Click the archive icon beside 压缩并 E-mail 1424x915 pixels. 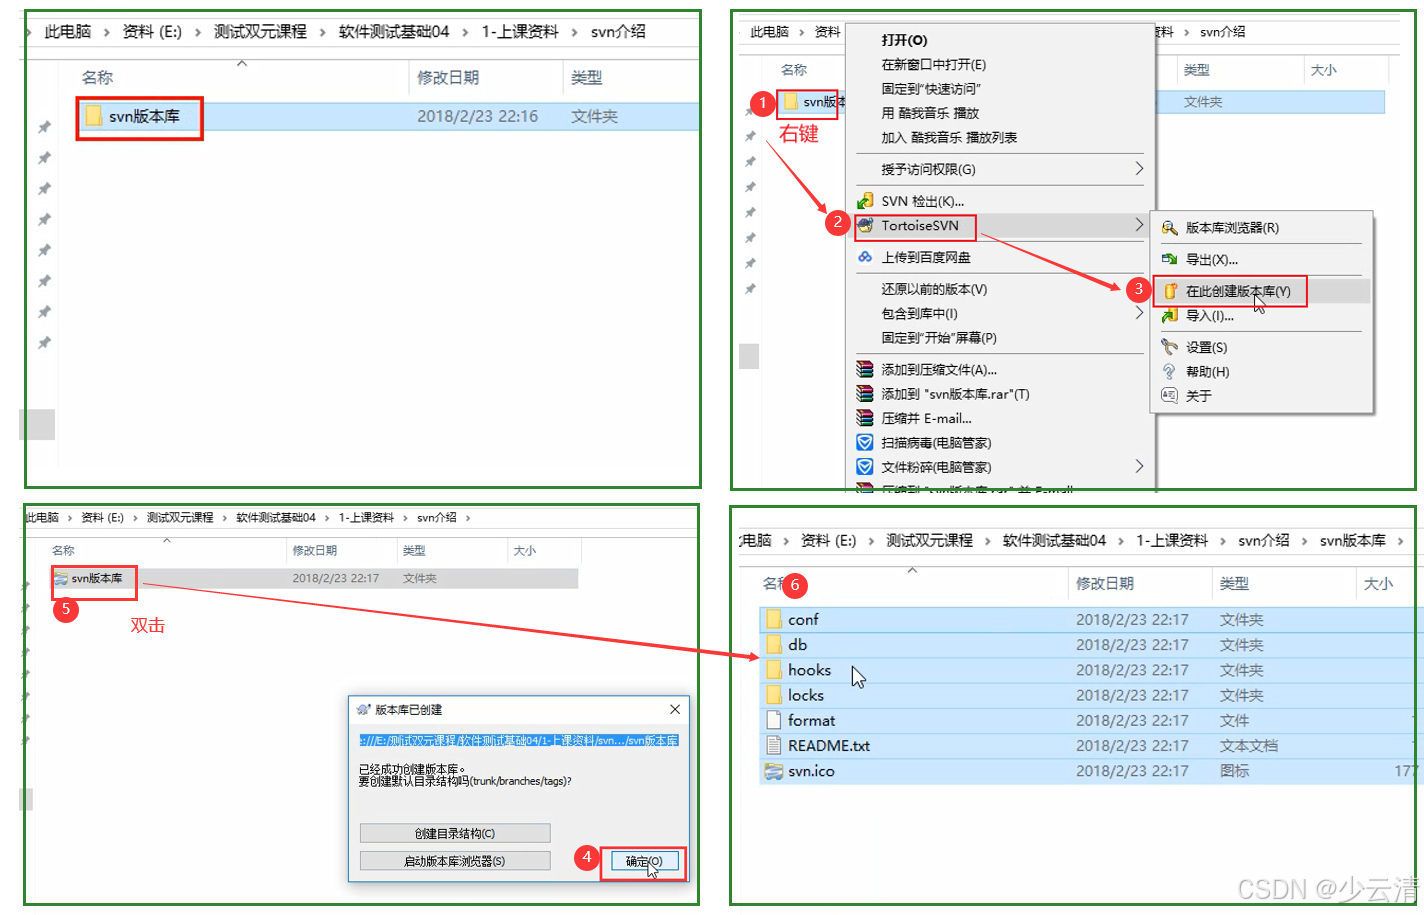tap(865, 418)
